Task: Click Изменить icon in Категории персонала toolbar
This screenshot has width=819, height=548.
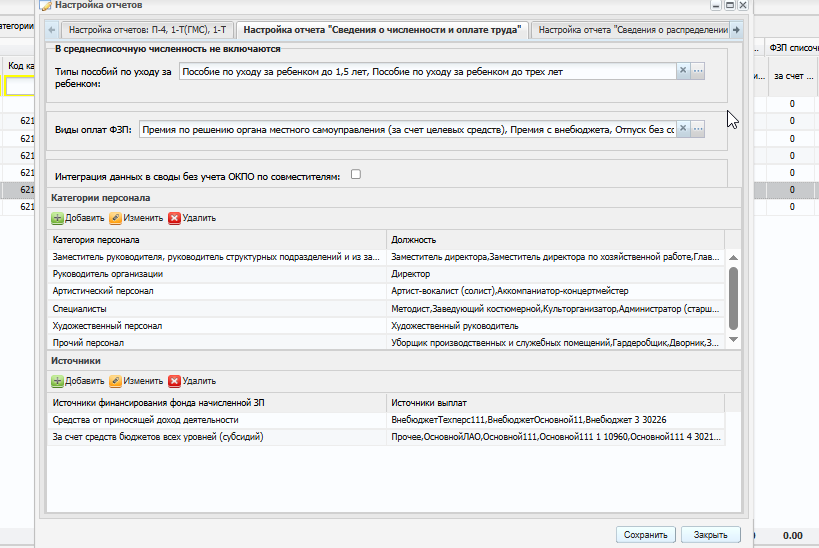Action: (116, 218)
